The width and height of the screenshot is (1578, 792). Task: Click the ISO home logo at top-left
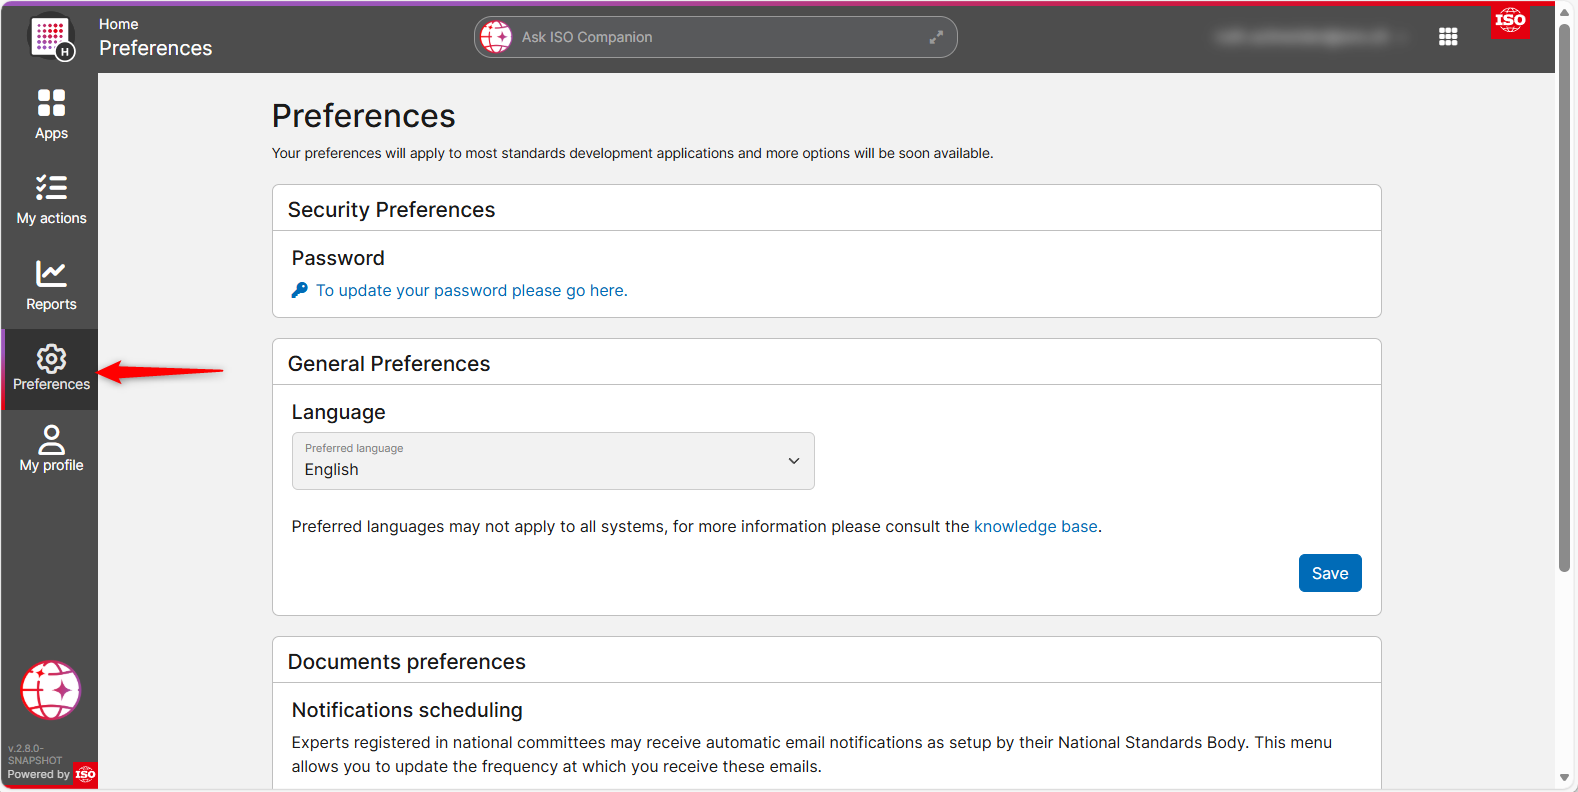(x=50, y=37)
